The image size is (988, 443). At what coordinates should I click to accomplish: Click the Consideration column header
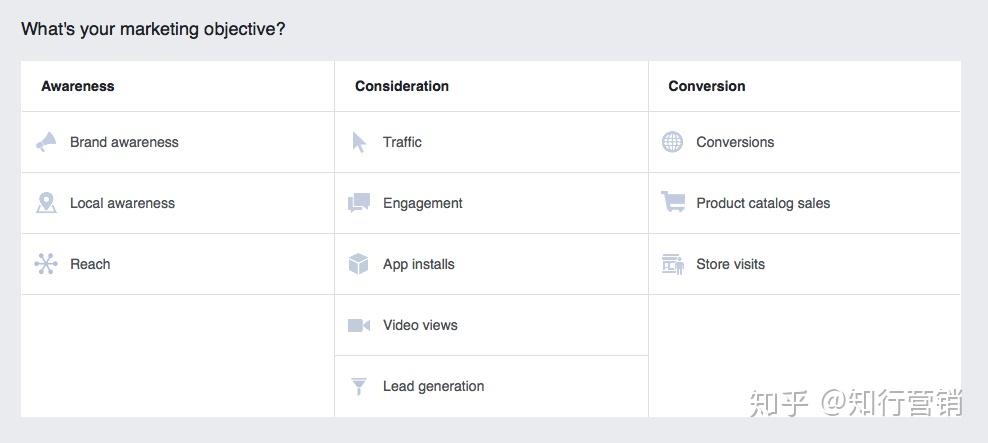point(402,86)
